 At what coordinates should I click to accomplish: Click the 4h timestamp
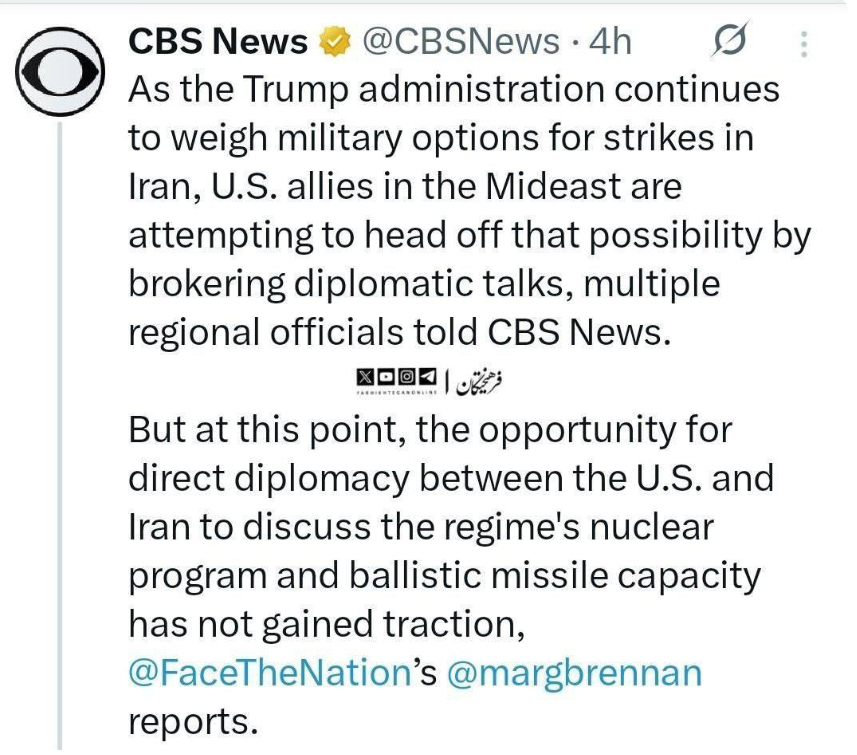610,42
